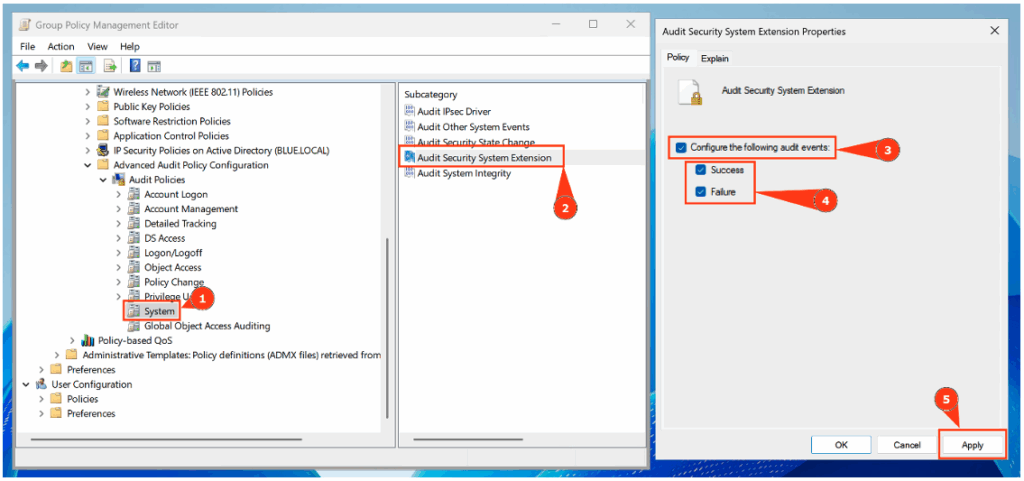Click the Show/Hide Action Pane icon
This screenshot has height=481, width=1024.
[x=154, y=66]
